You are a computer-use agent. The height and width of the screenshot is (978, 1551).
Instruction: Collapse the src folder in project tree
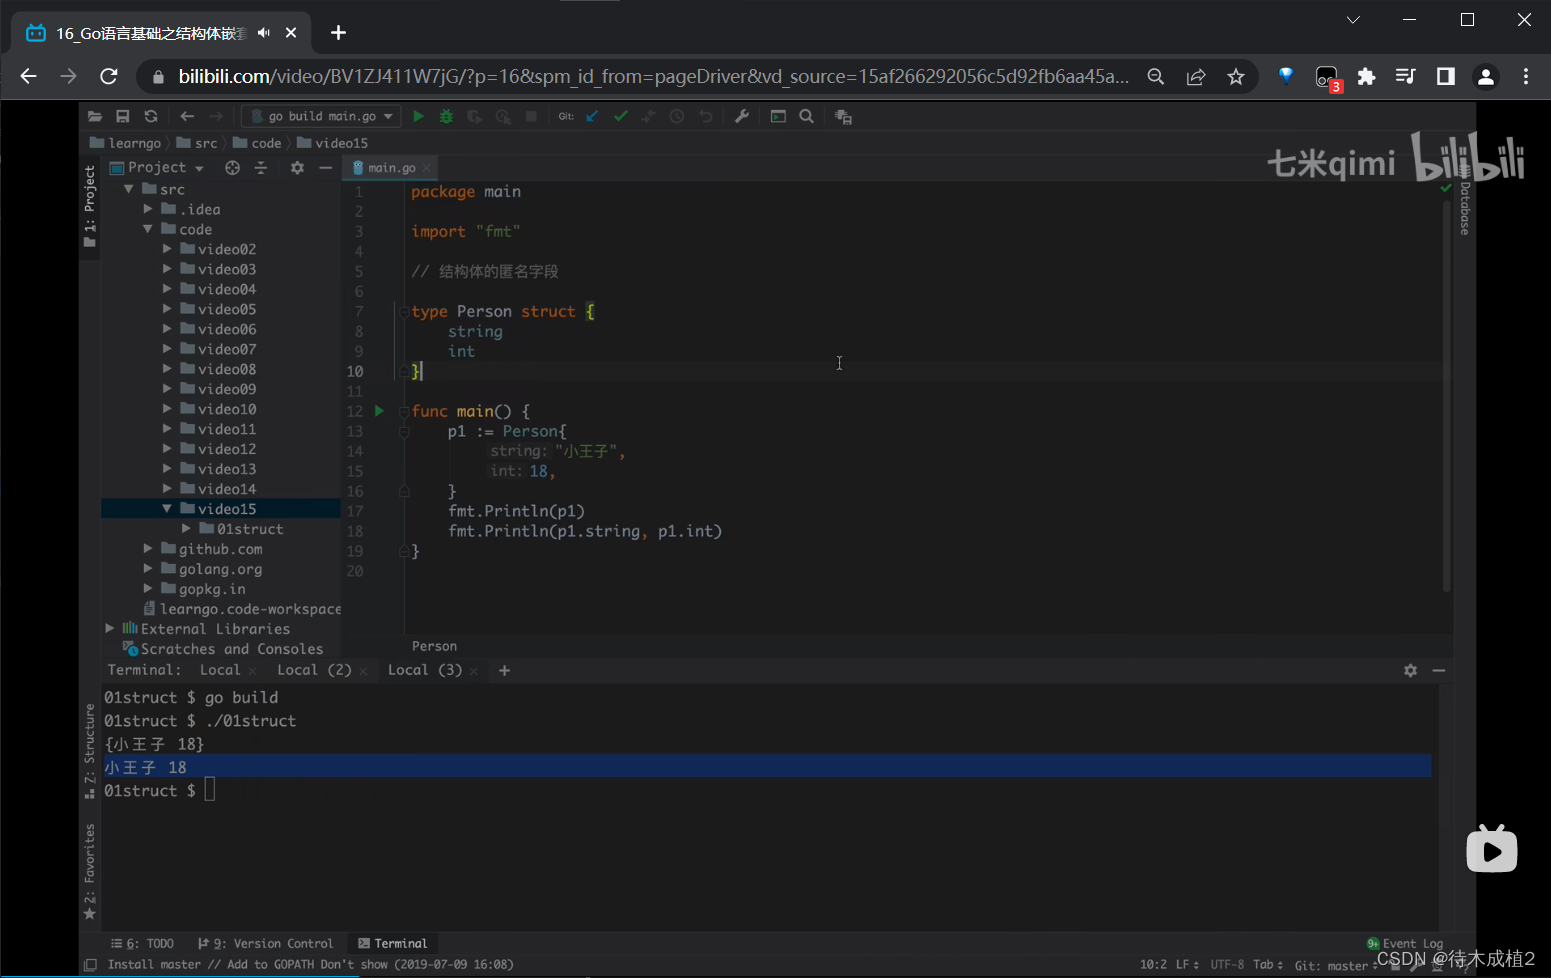[x=129, y=189]
